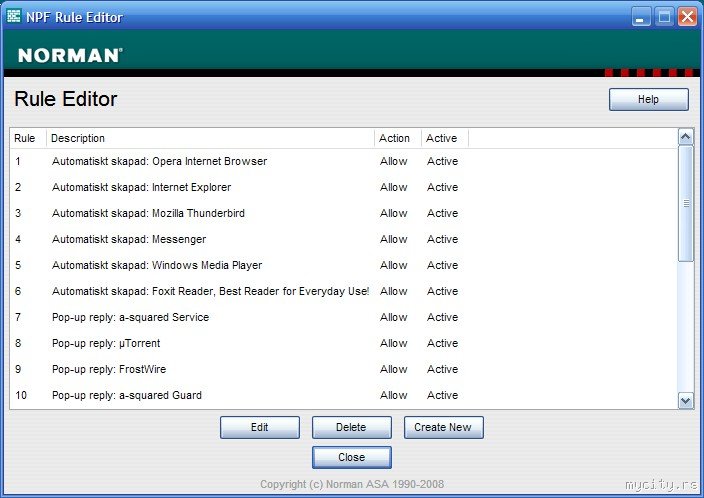This screenshot has width=704, height=498.
Task: Open Help for the Rule Editor
Action: 648,99
